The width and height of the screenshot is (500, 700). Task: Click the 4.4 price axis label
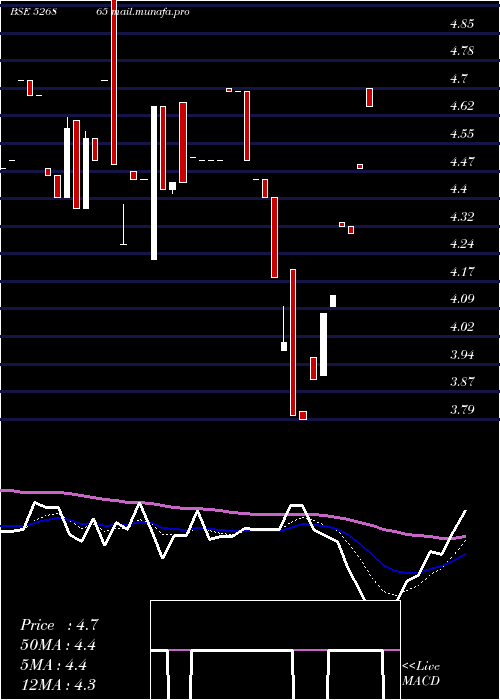point(458,189)
